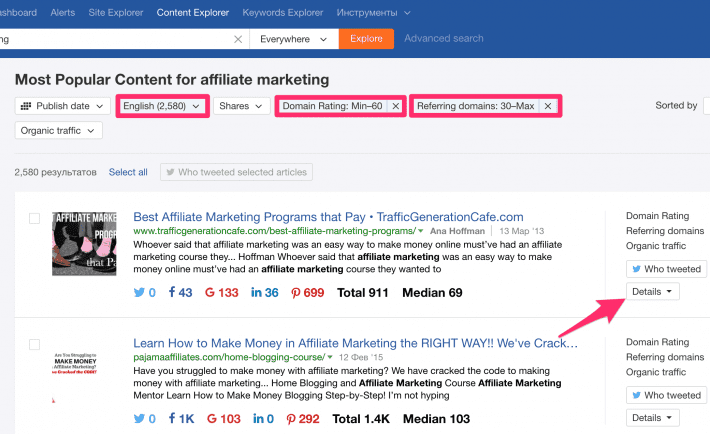The width and height of the screenshot is (710, 434).
Task: Click Pinterest shares count 699 icon
Action: 307,293
